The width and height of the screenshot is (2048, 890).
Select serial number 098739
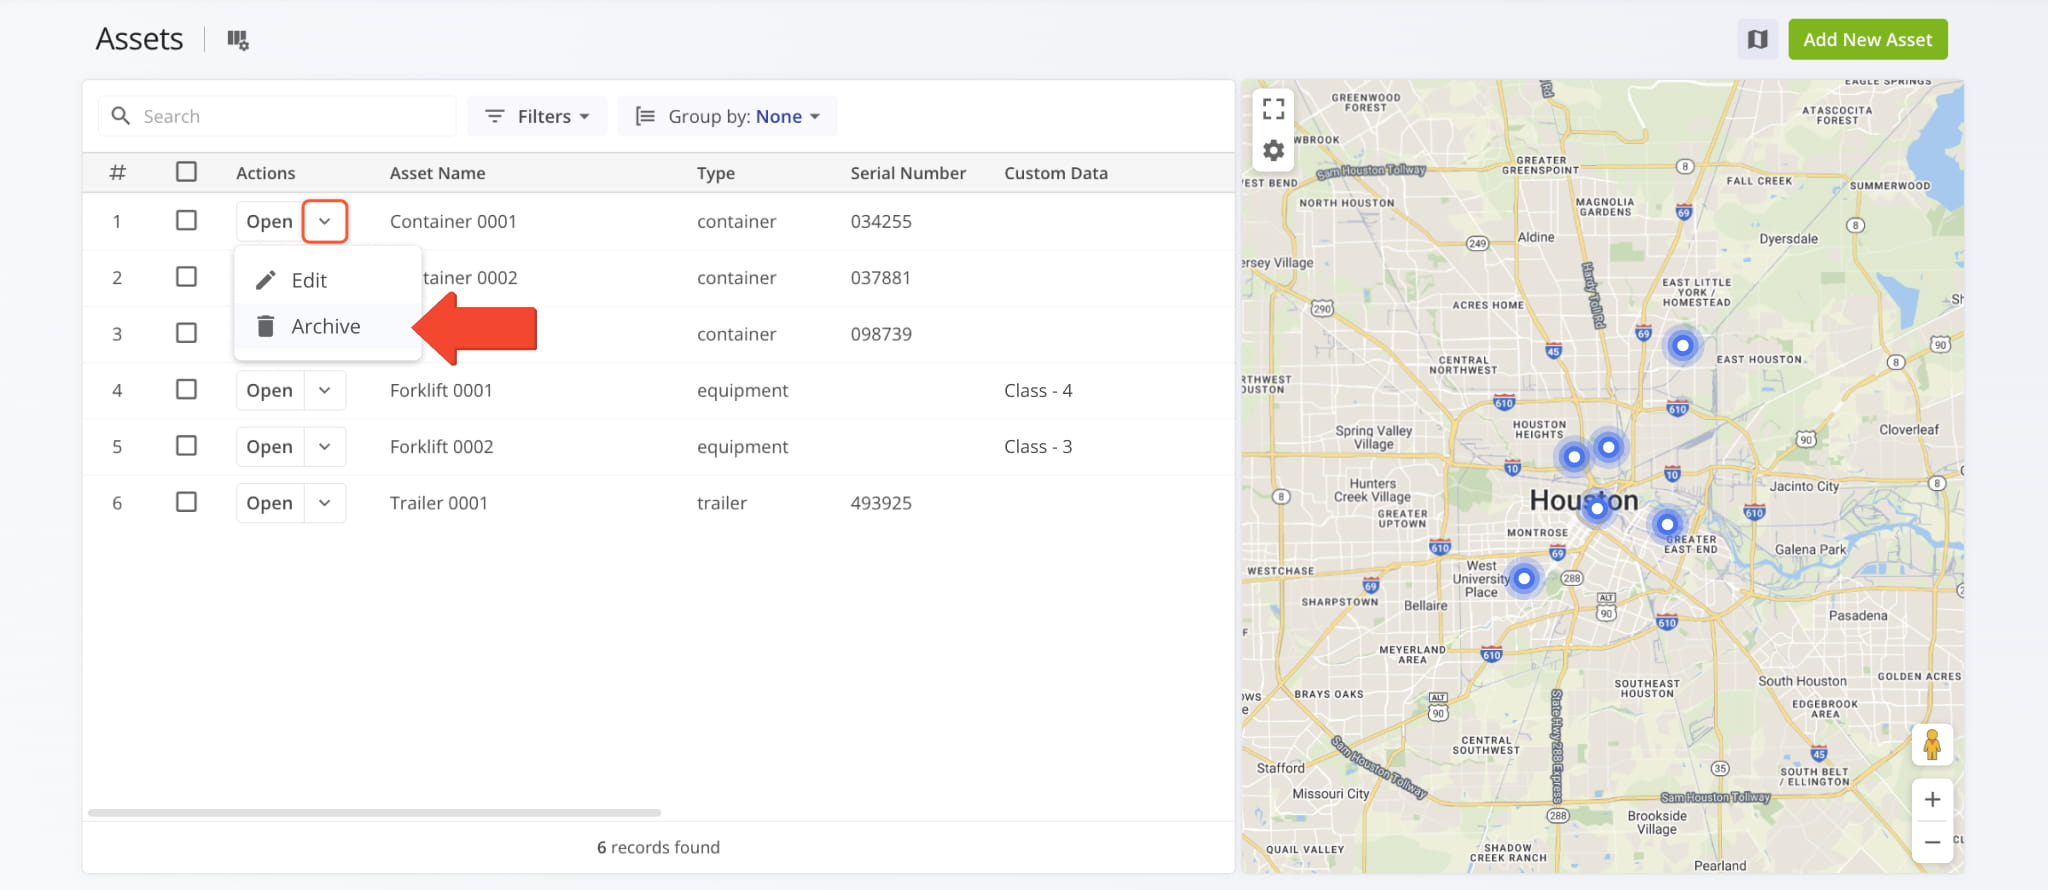point(881,334)
